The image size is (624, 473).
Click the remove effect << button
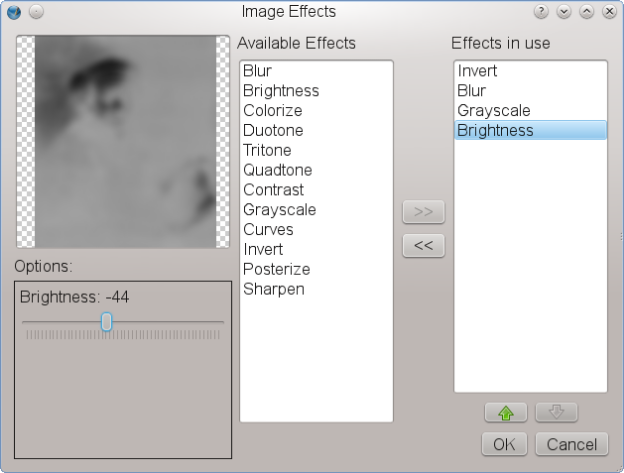423,245
